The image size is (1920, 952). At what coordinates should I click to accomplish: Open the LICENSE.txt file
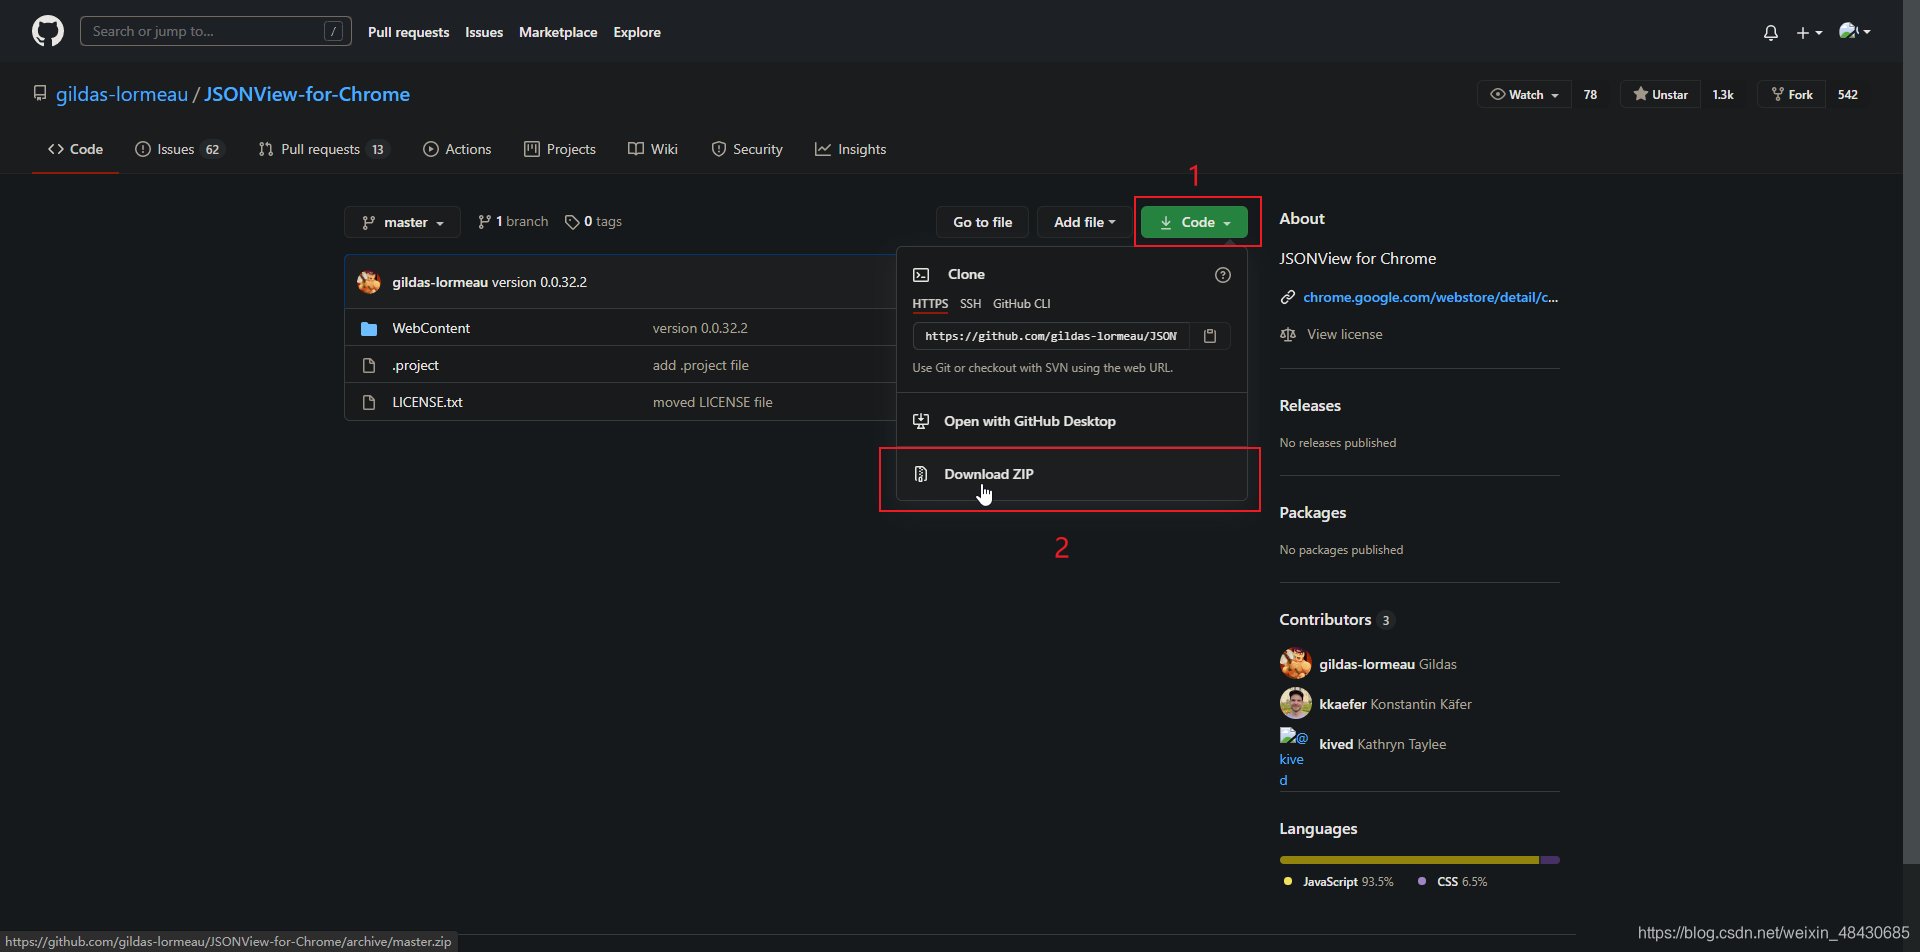pyautogui.click(x=427, y=402)
